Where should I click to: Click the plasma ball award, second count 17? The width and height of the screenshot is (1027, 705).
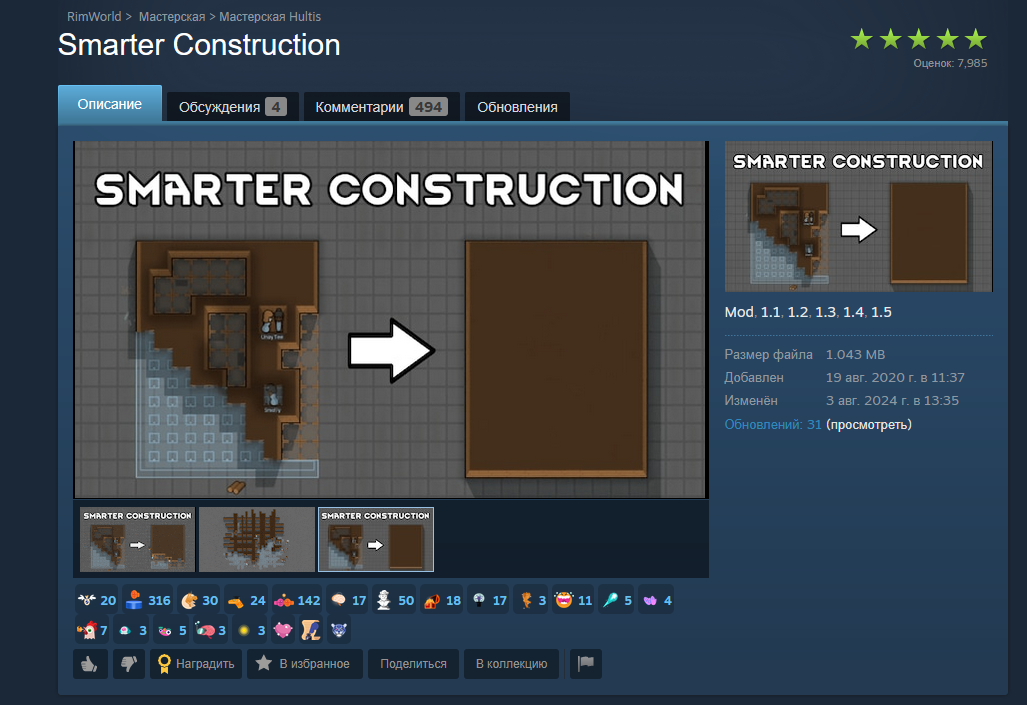tap(489, 600)
